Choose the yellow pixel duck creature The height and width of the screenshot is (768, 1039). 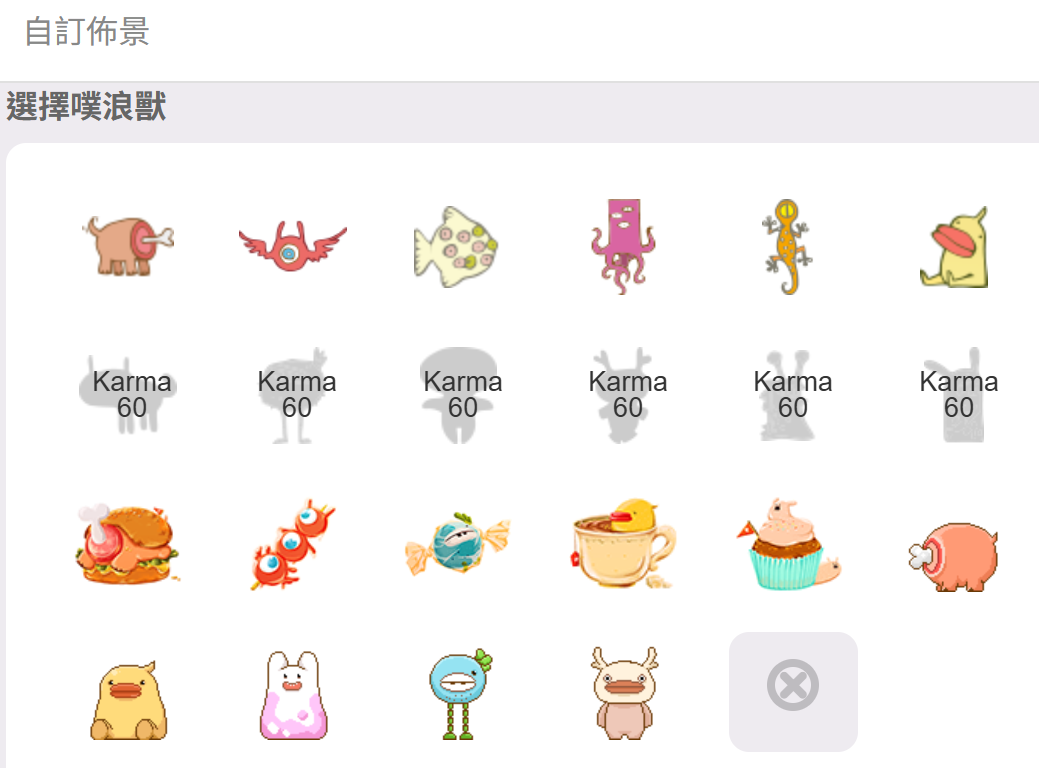click(129, 700)
